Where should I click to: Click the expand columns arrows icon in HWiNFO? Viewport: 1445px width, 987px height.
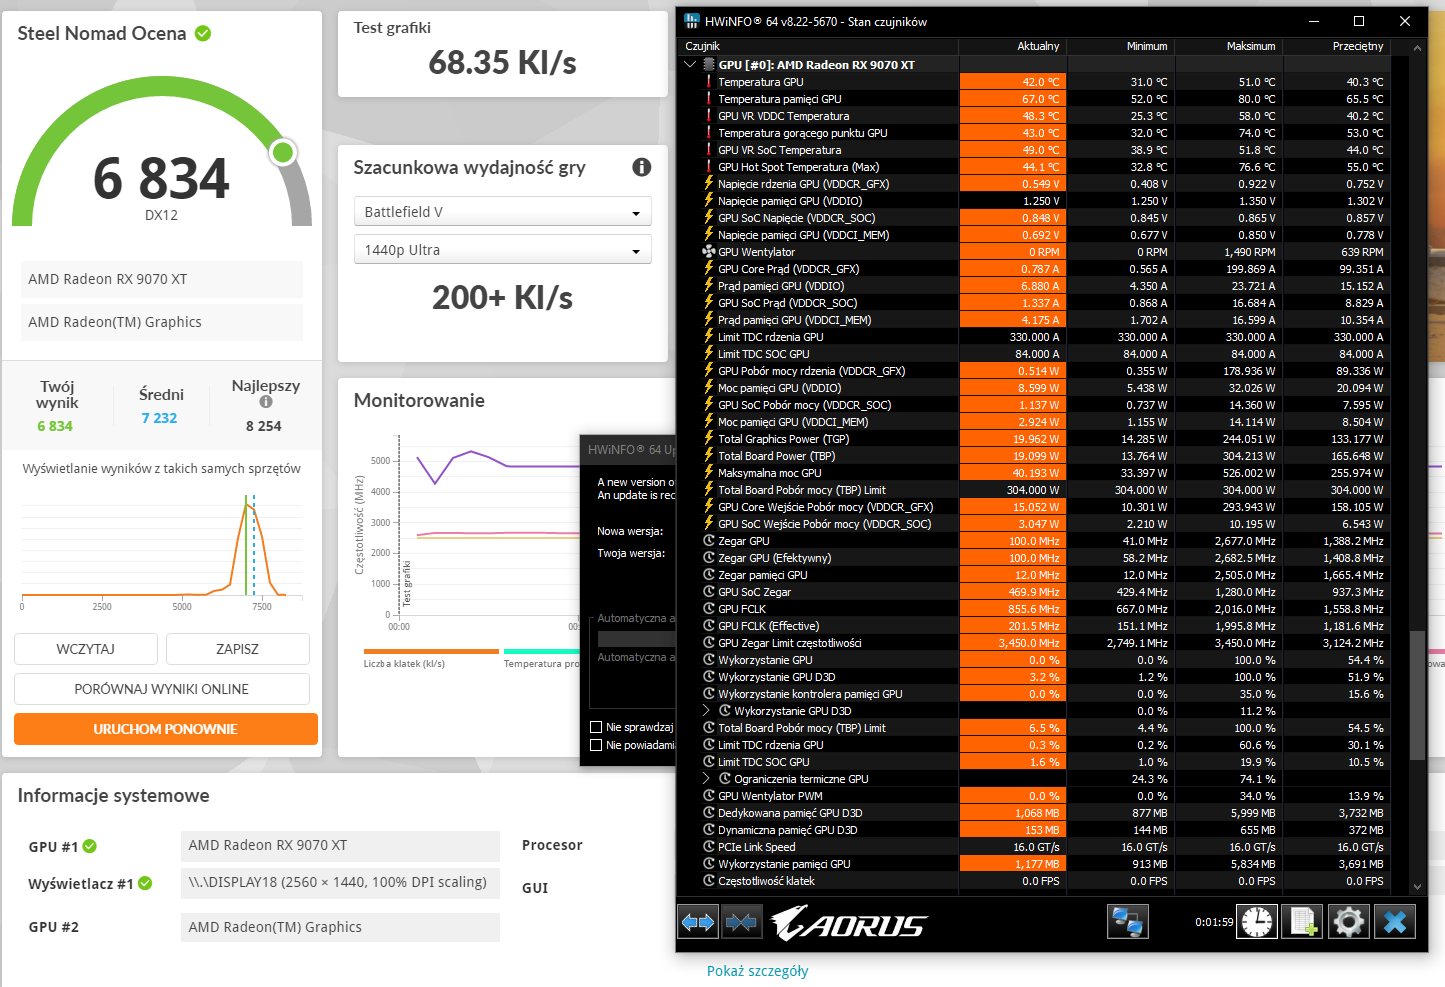pos(698,922)
